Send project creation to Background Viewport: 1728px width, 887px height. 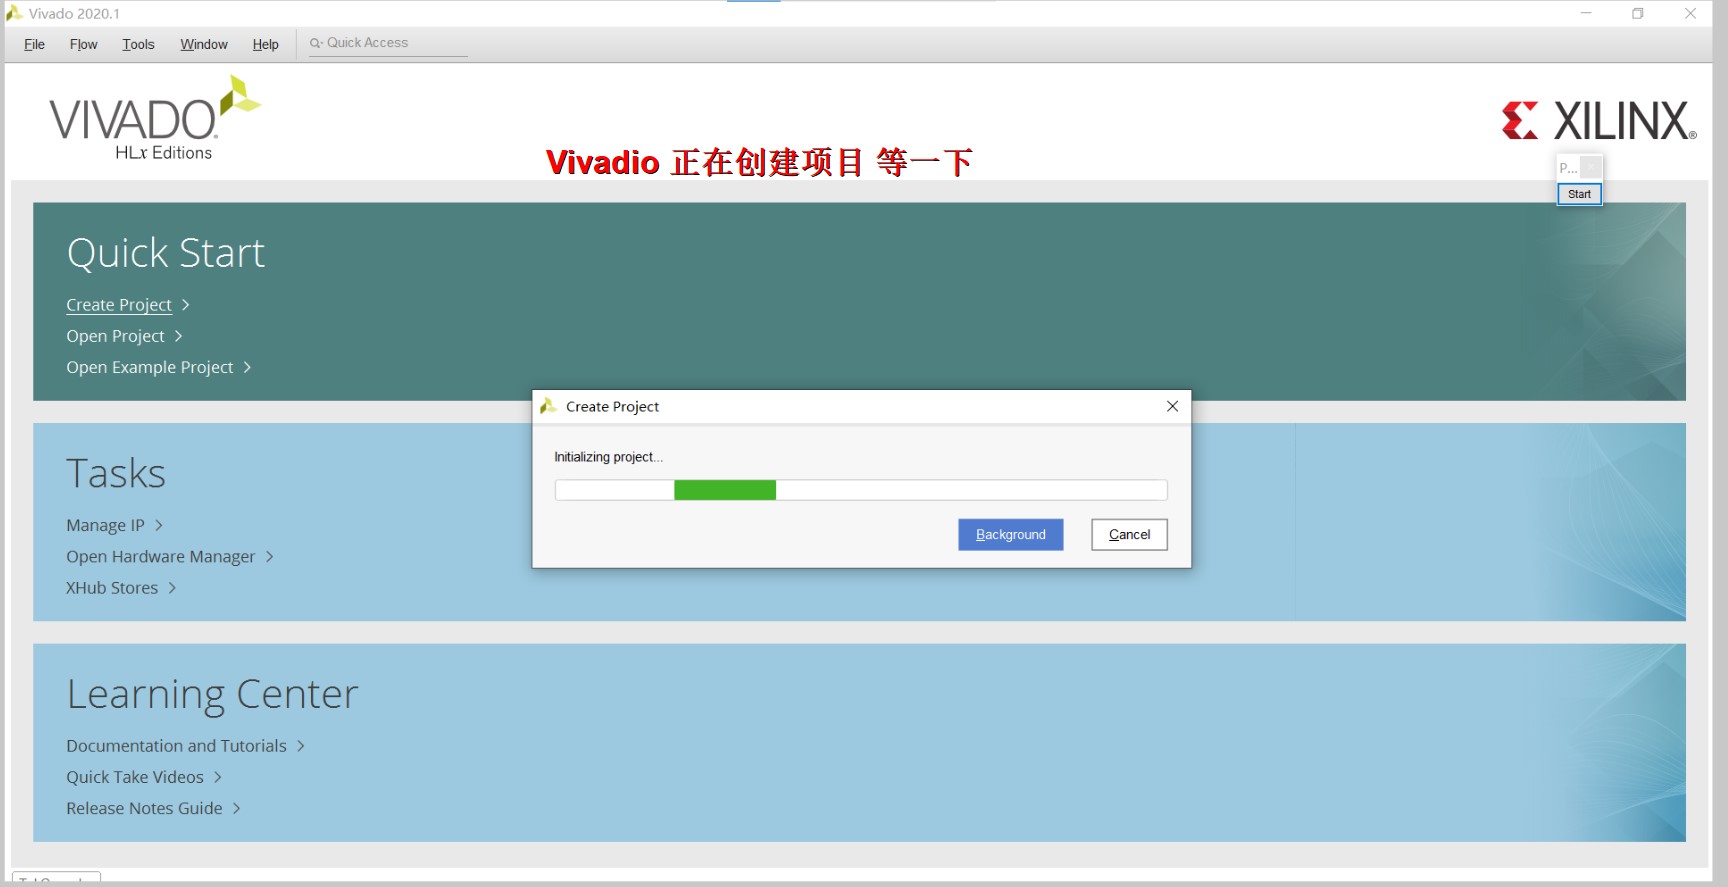click(x=1010, y=535)
